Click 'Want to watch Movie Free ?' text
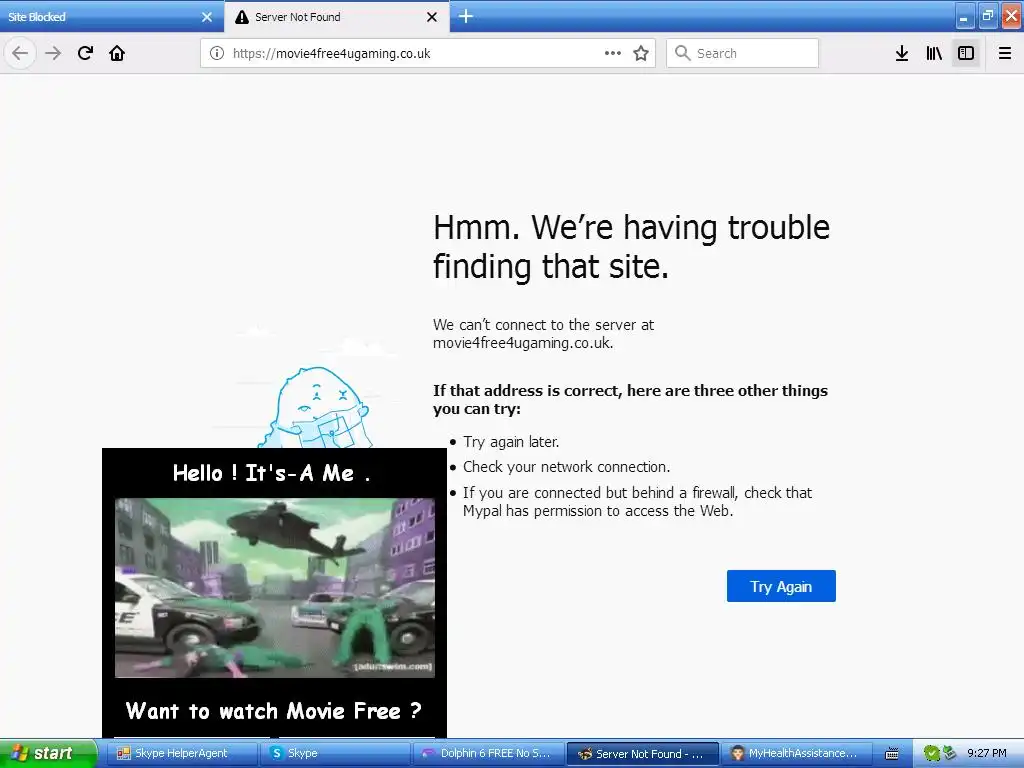Viewport: 1024px width, 768px height. click(x=274, y=711)
